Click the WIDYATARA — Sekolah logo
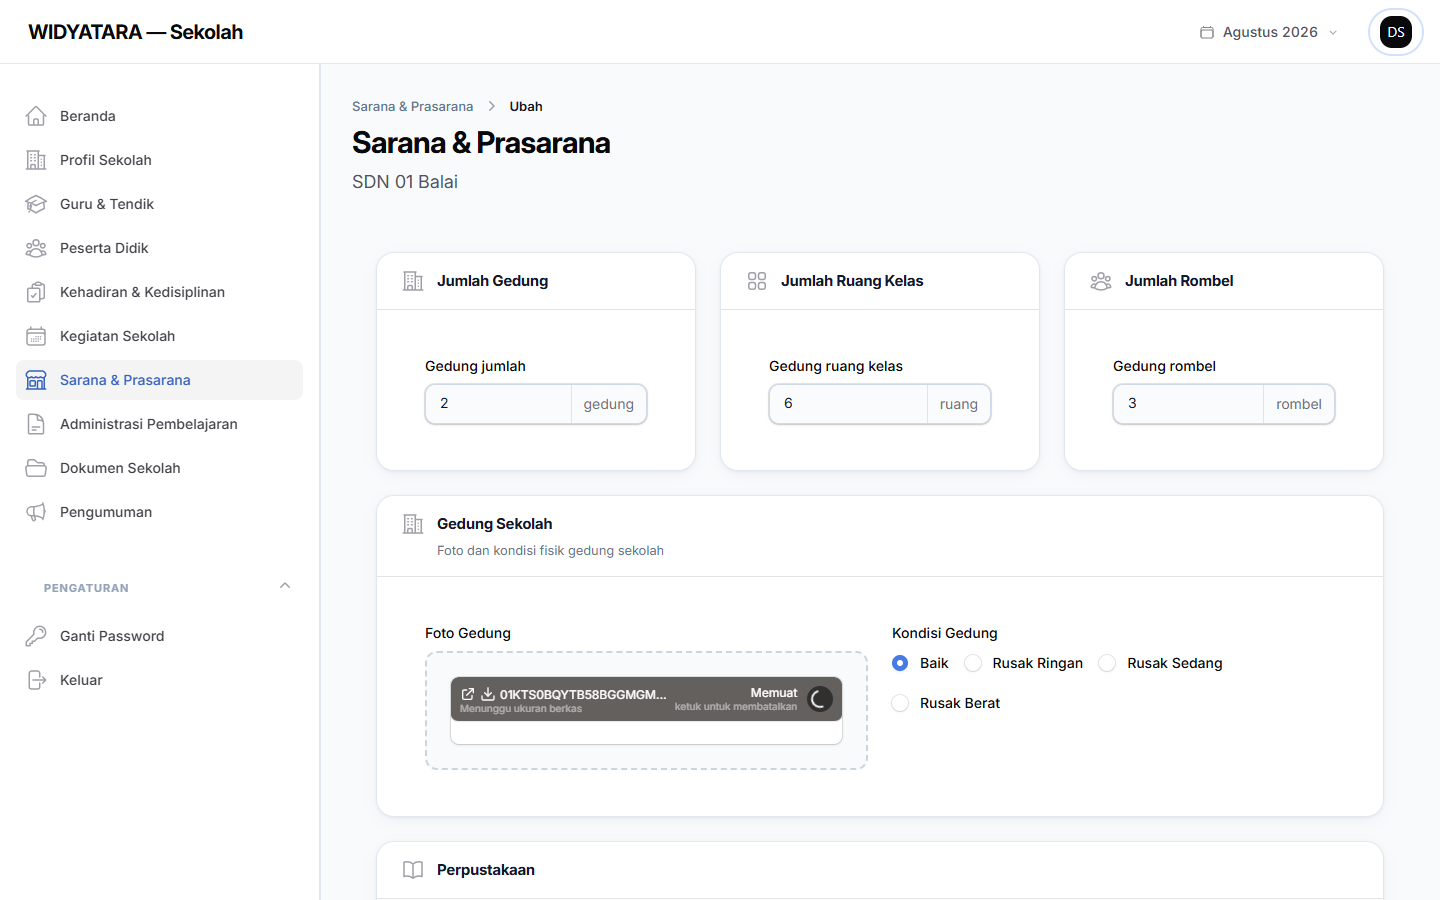 point(136,32)
